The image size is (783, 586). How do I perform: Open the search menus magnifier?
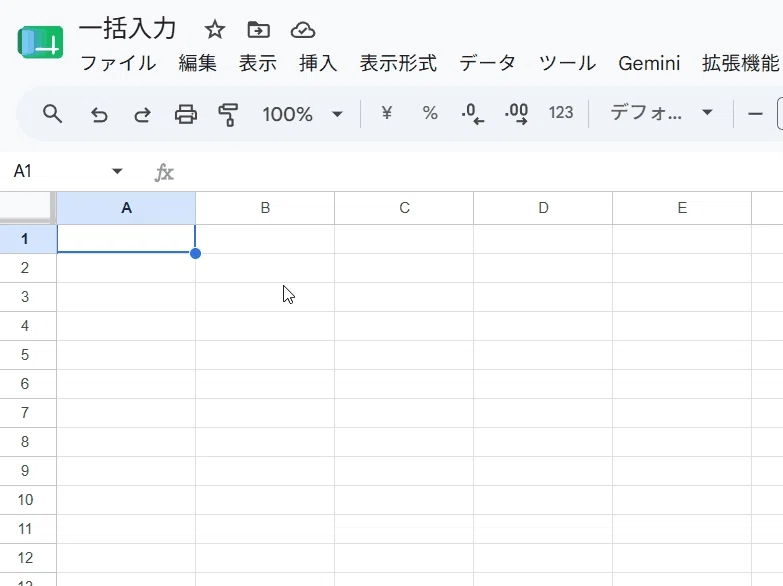click(52, 114)
